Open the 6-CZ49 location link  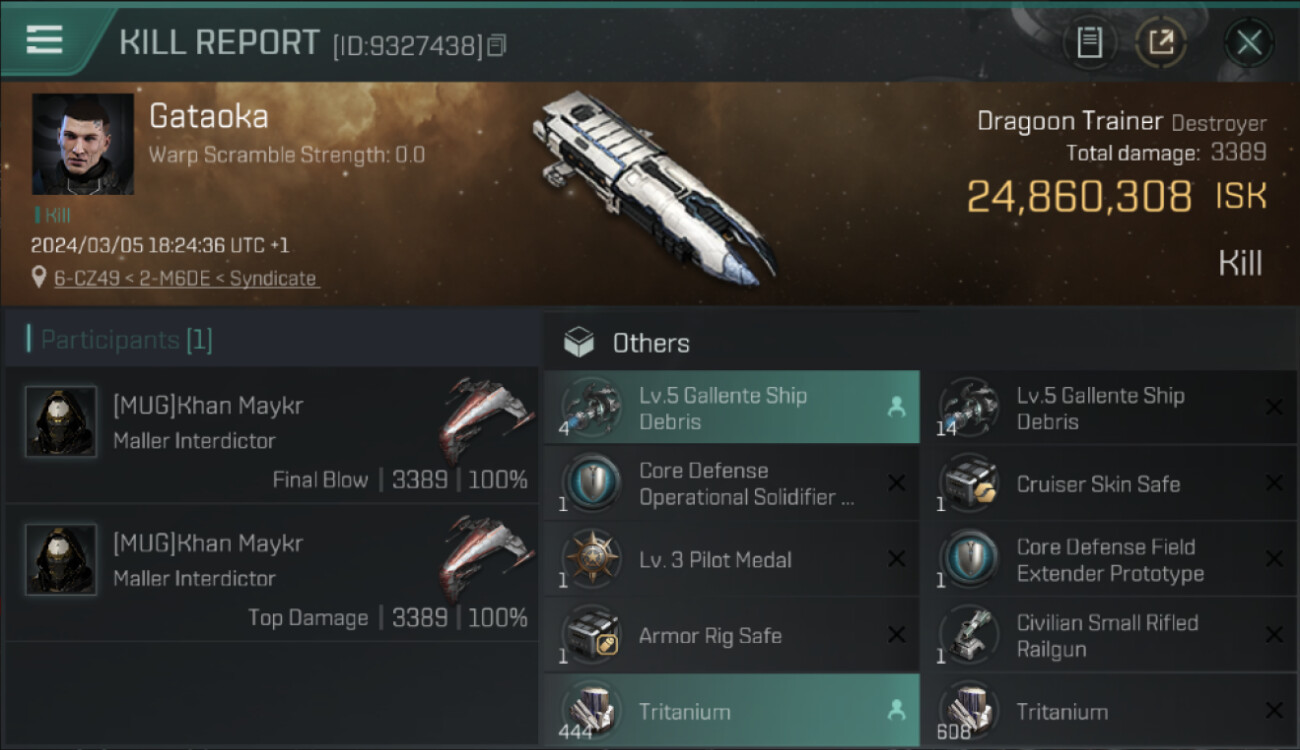coord(185,279)
